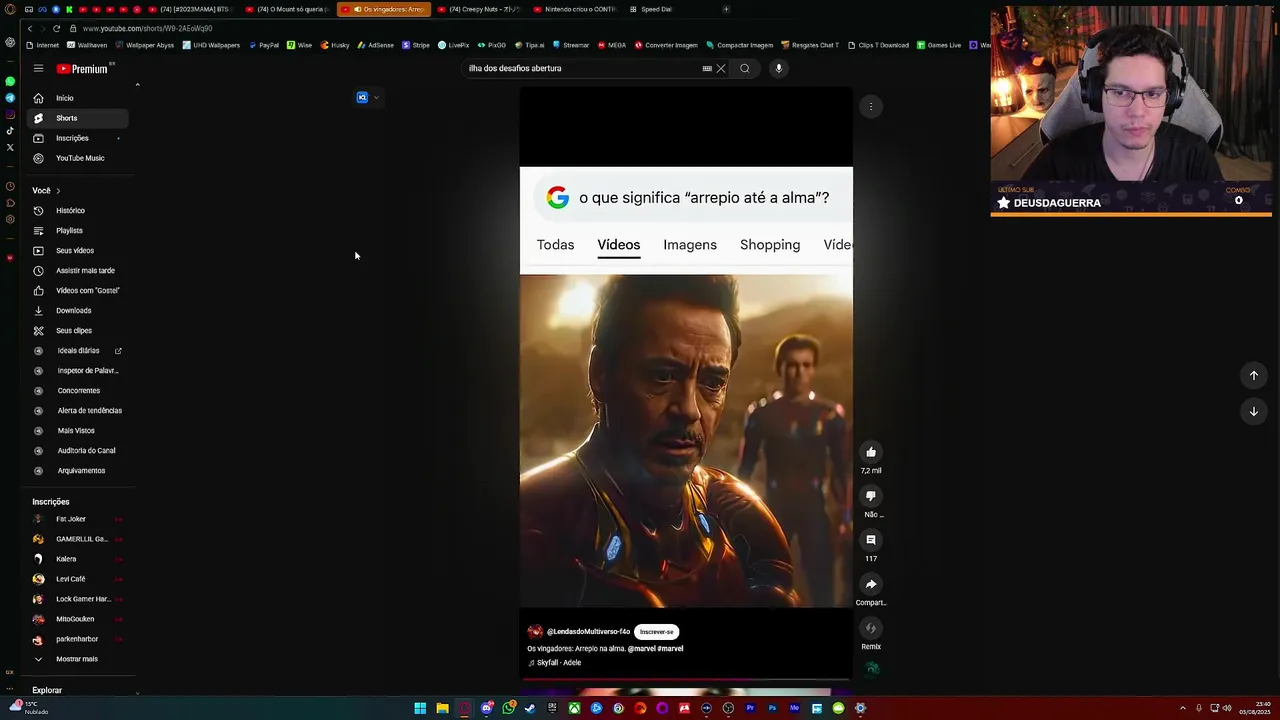This screenshot has height=720, width=1280.
Task: Open Ideais diárias external link
Action: (77, 351)
